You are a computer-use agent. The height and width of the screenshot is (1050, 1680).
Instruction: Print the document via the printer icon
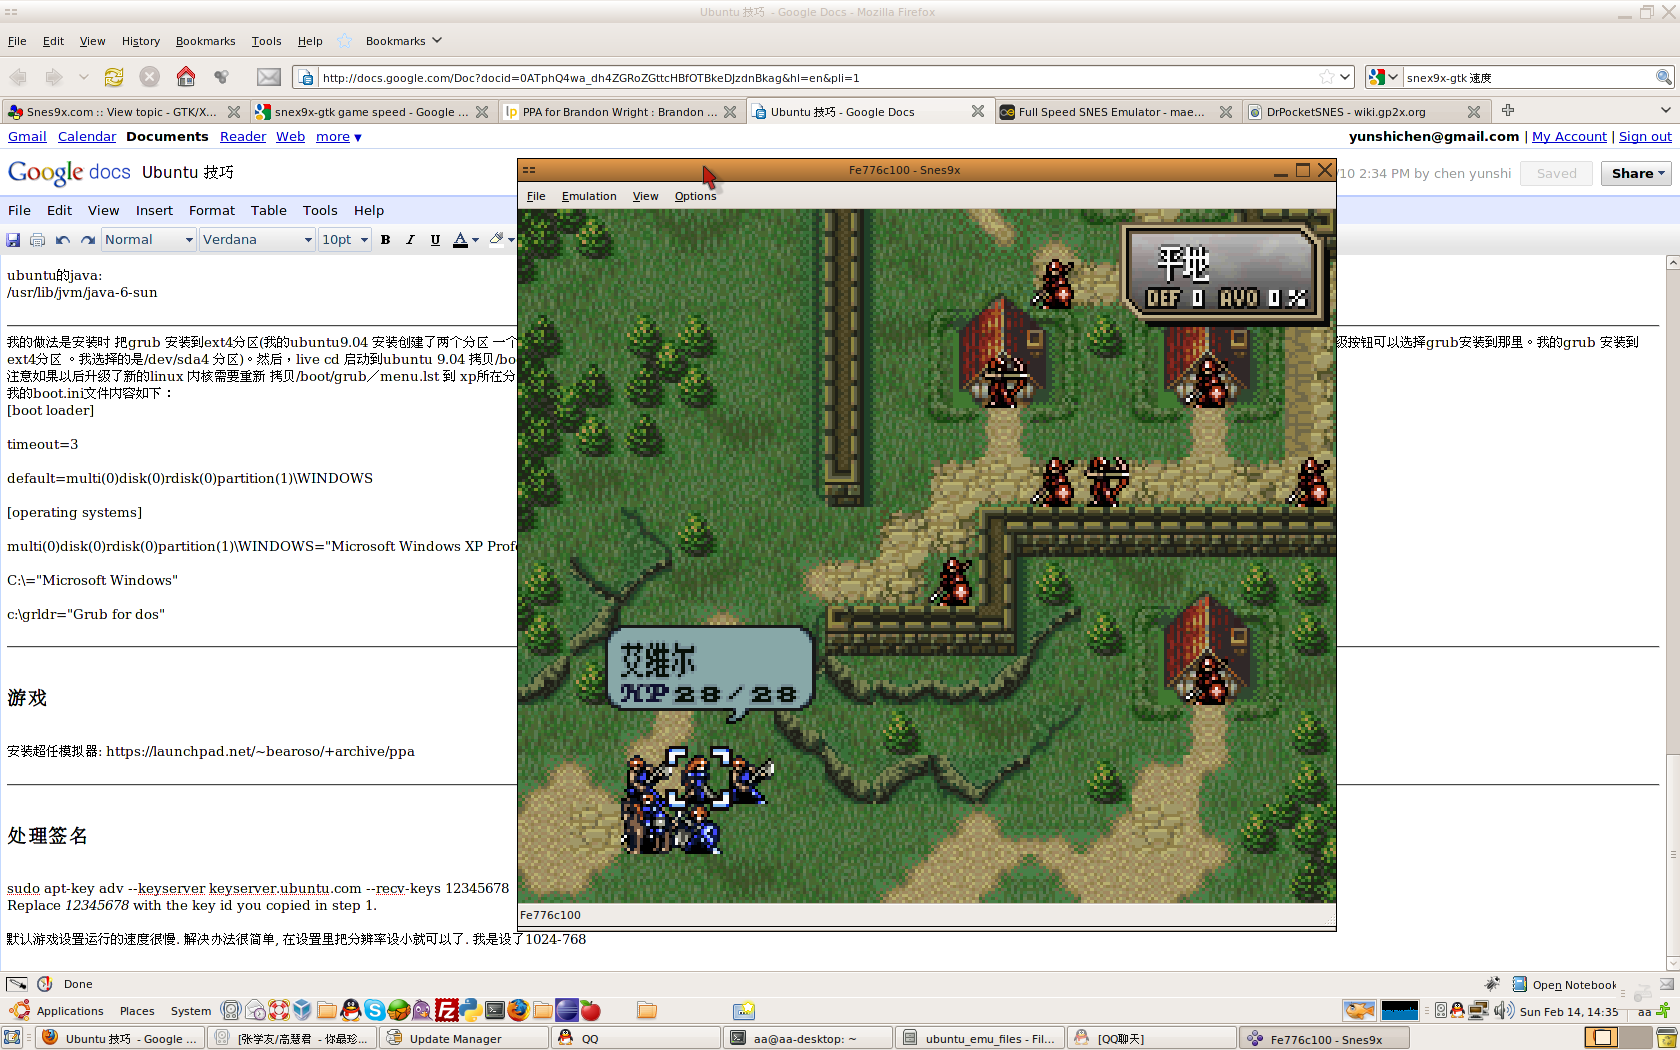37,240
